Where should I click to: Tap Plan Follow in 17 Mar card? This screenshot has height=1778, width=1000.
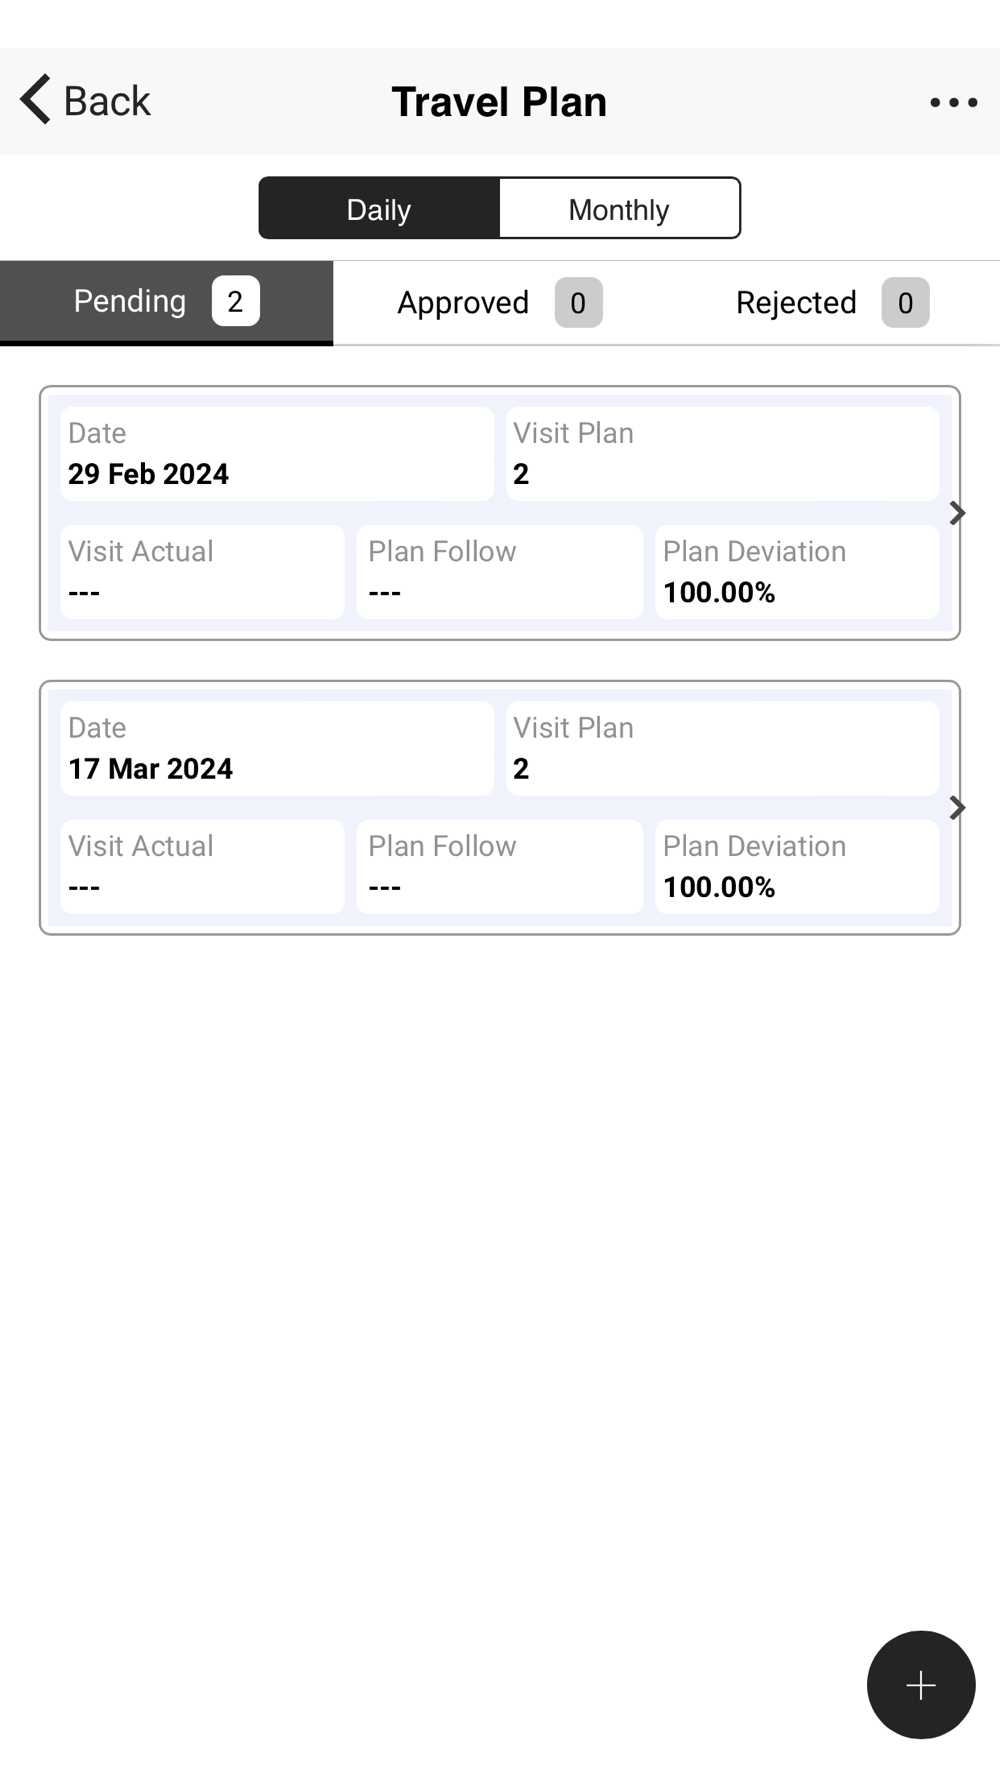[499, 867]
